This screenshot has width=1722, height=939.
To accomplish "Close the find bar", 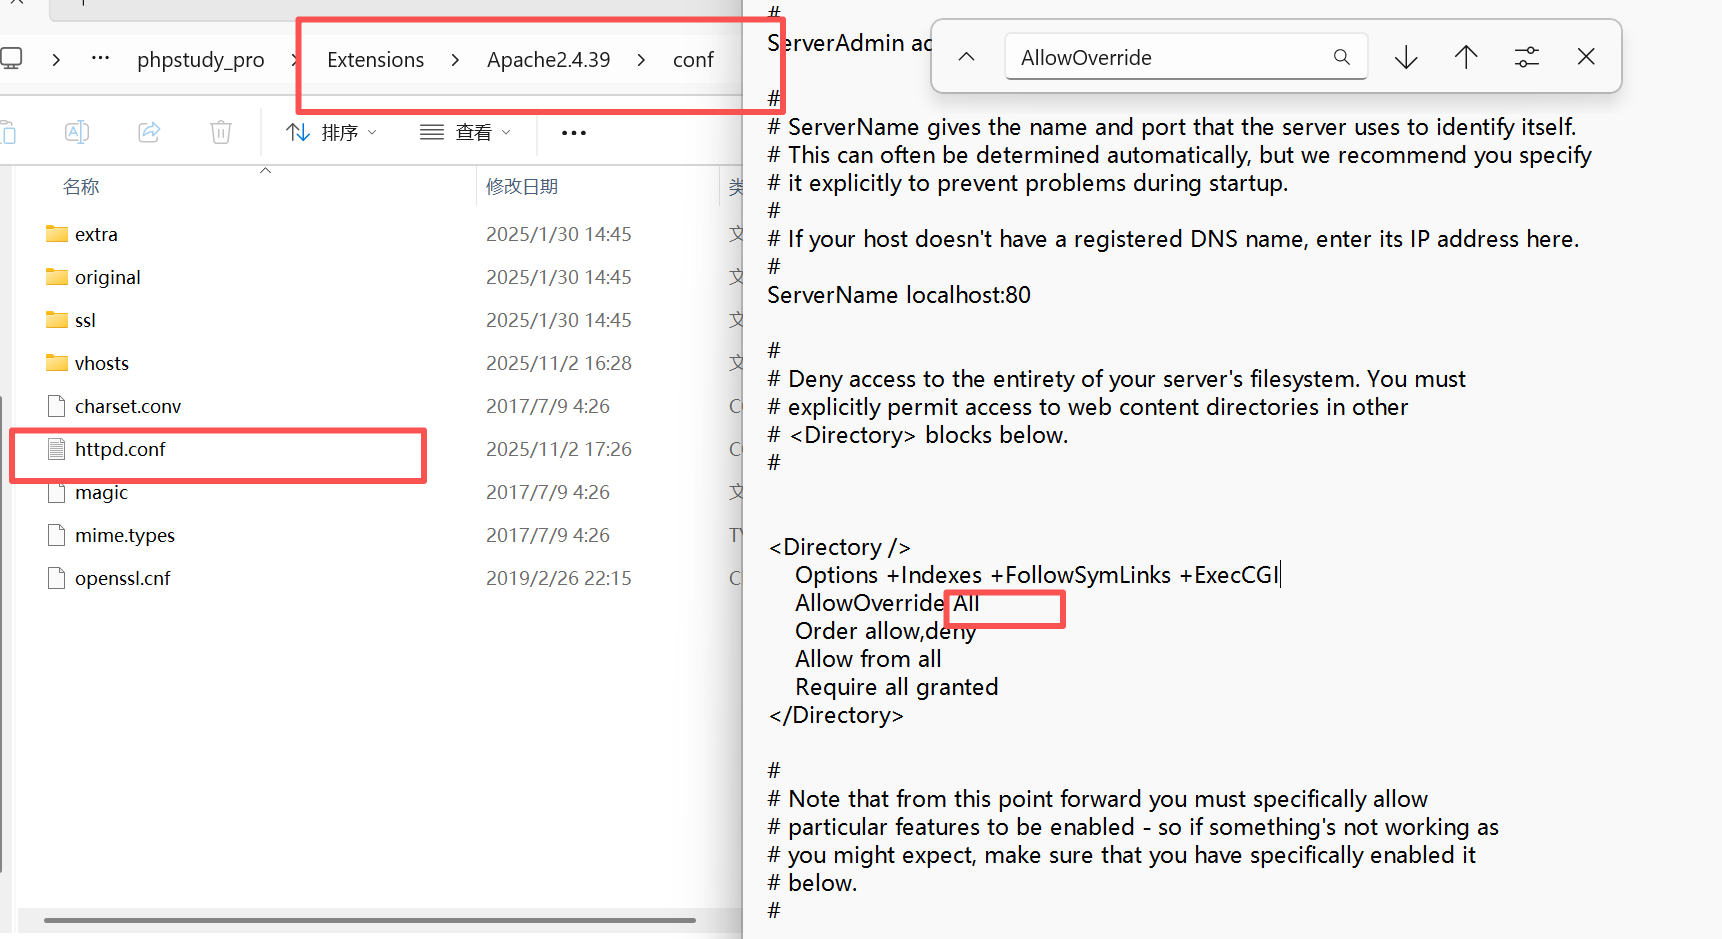I will click(x=1586, y=57).
